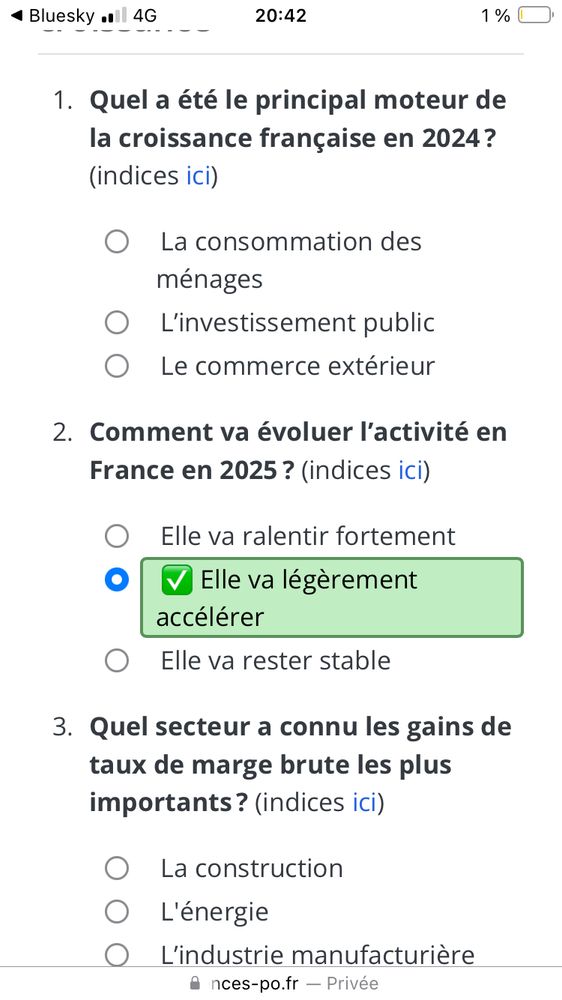The width and height of the screenshot is (562, 1000).
Task: Tap the battery indicator icon
Action: [535, 15]
